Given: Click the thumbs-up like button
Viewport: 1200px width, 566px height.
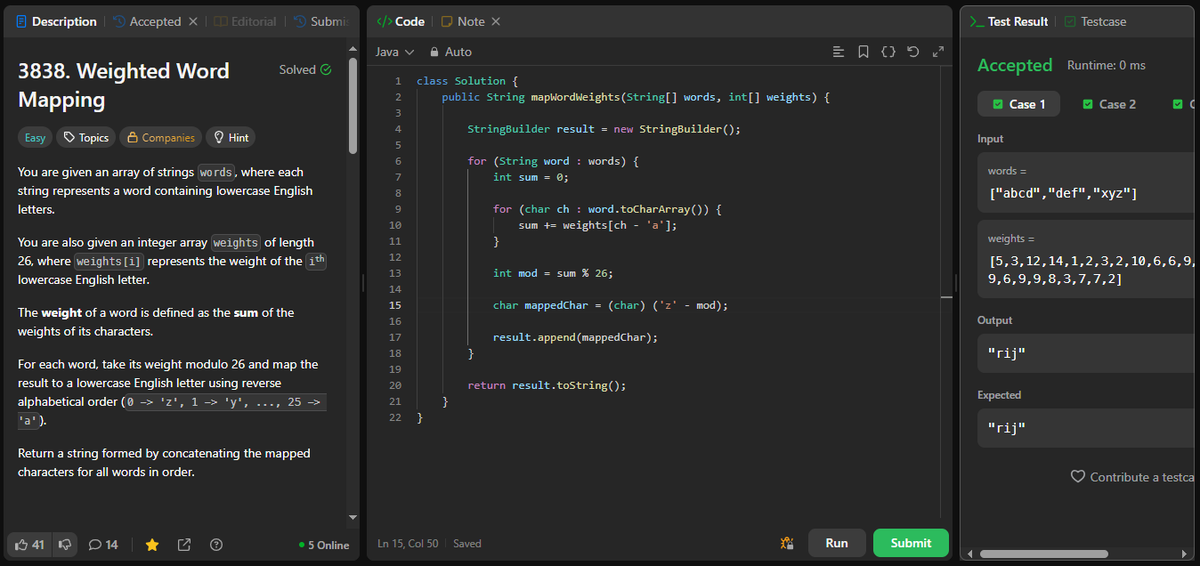Looking at the screenshot, I should click(31, 544).
